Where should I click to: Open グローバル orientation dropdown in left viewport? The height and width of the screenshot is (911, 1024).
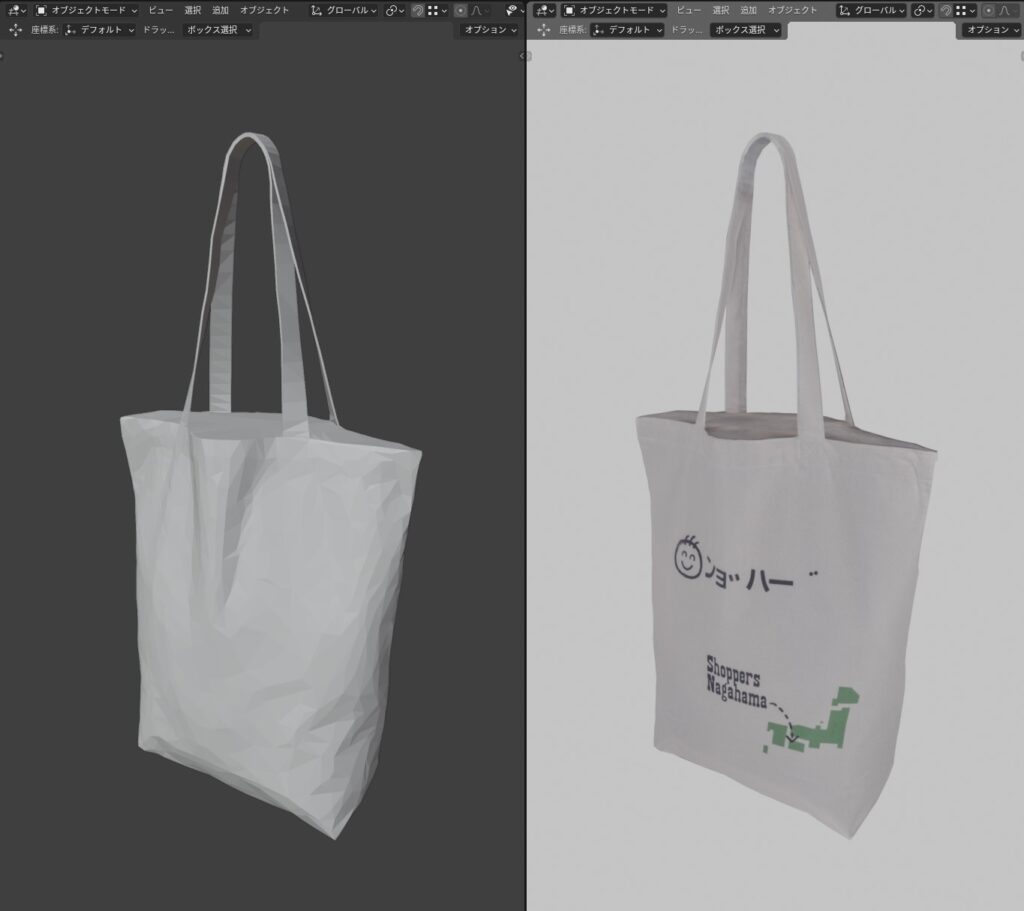344,10
